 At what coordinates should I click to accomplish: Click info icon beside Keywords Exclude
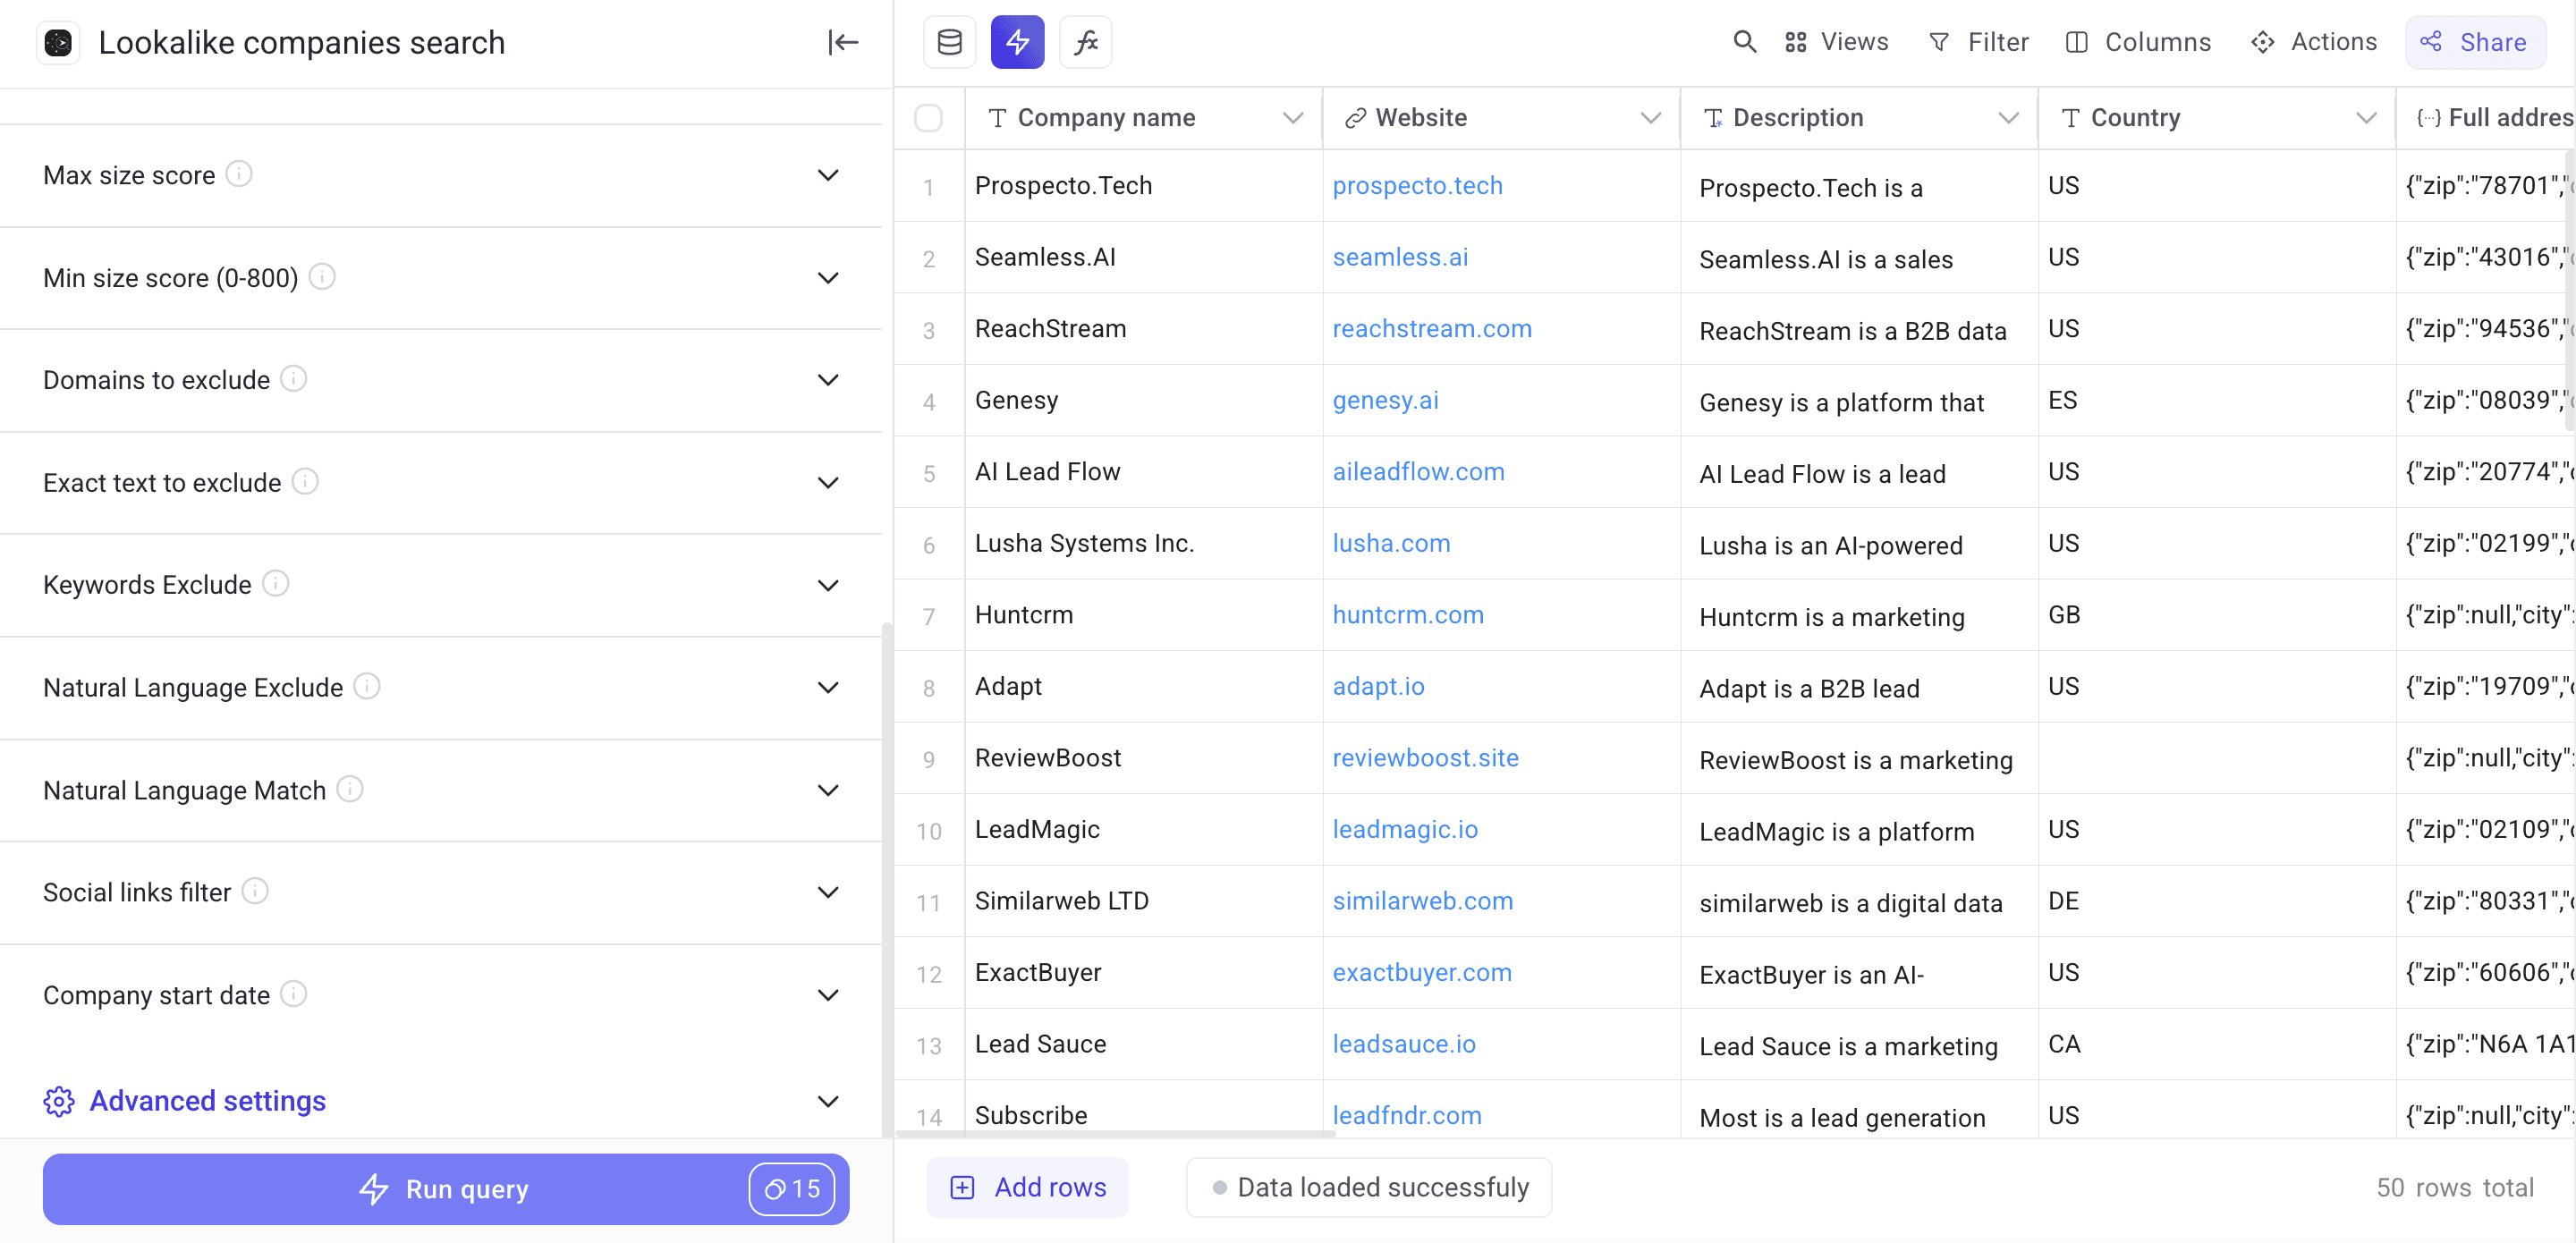[275, 583]
